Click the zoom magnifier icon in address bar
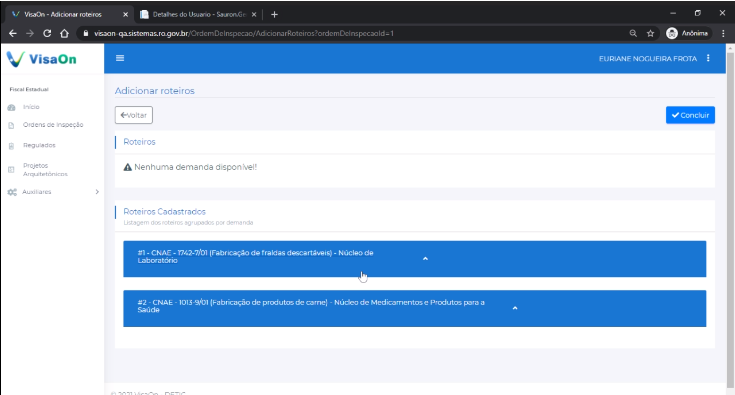The image size is (735, 395). (633, 33)
